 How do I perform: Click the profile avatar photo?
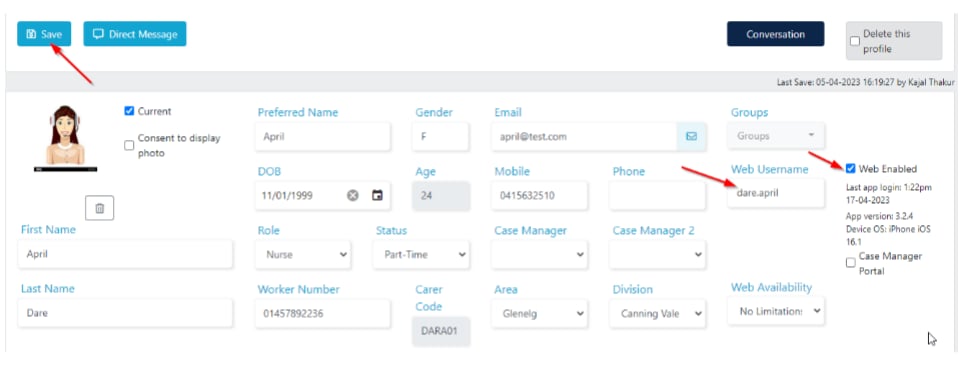[65, 138]
